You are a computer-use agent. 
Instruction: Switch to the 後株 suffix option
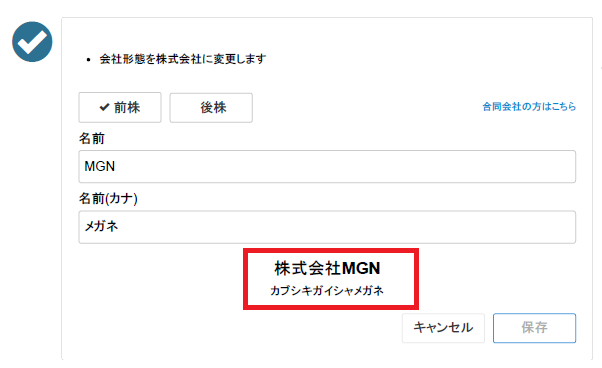tap(211, 107)
